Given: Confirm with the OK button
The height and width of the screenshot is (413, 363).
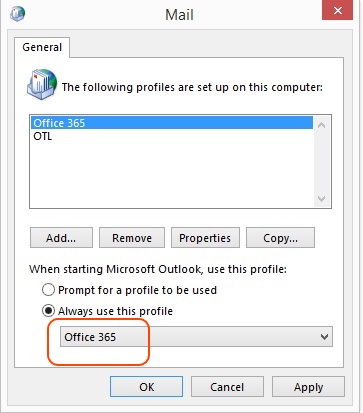Looking at the screenshot, I should point(147,387).
